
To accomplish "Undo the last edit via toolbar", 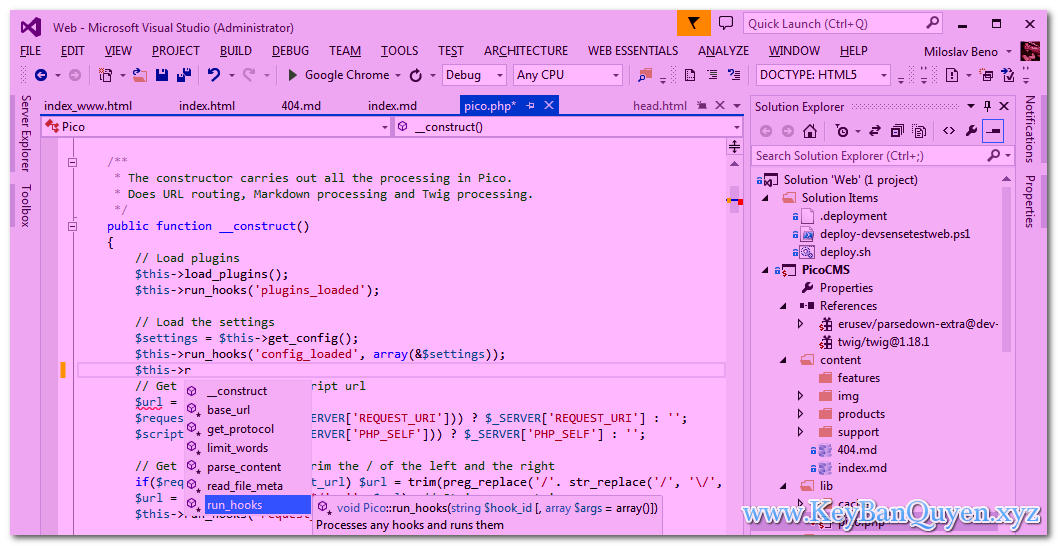I will pos(214,75).
